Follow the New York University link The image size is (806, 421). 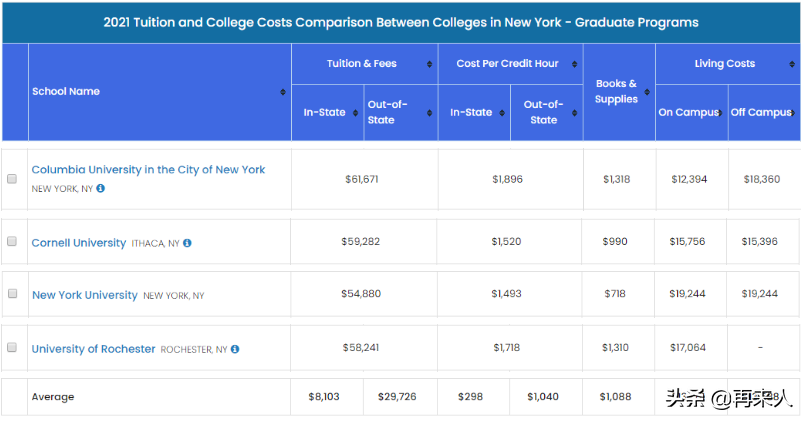(85, 296)
